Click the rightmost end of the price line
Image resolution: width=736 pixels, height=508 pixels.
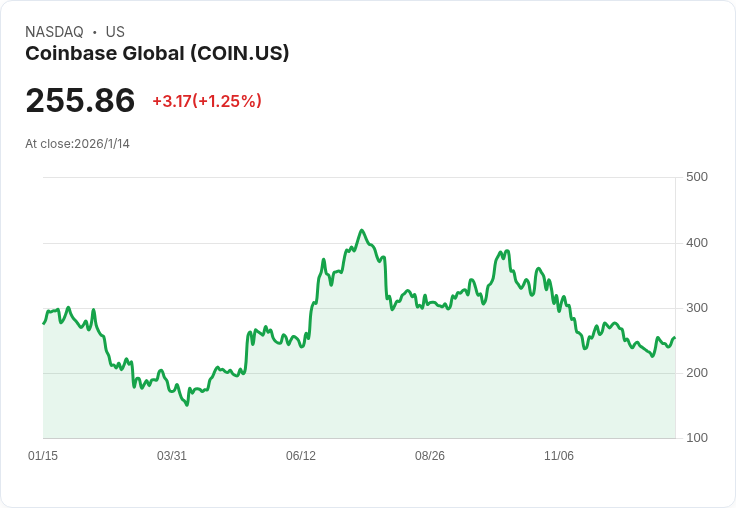coord(674,338)
